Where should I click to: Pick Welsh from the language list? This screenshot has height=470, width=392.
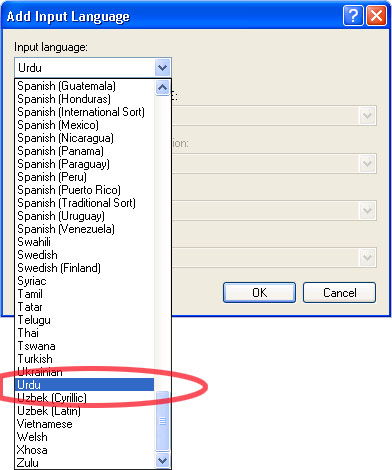coord(85,437)
